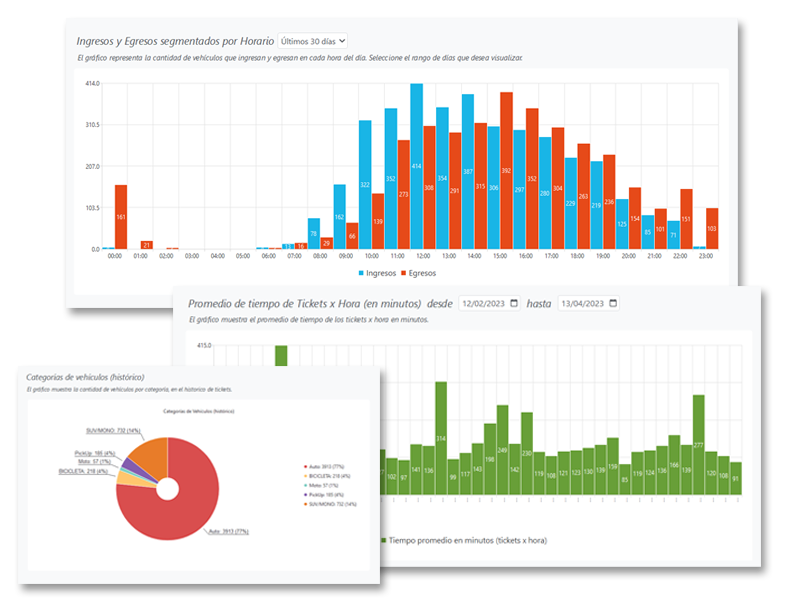Open calendar picker on 'desde' date field

513,303
